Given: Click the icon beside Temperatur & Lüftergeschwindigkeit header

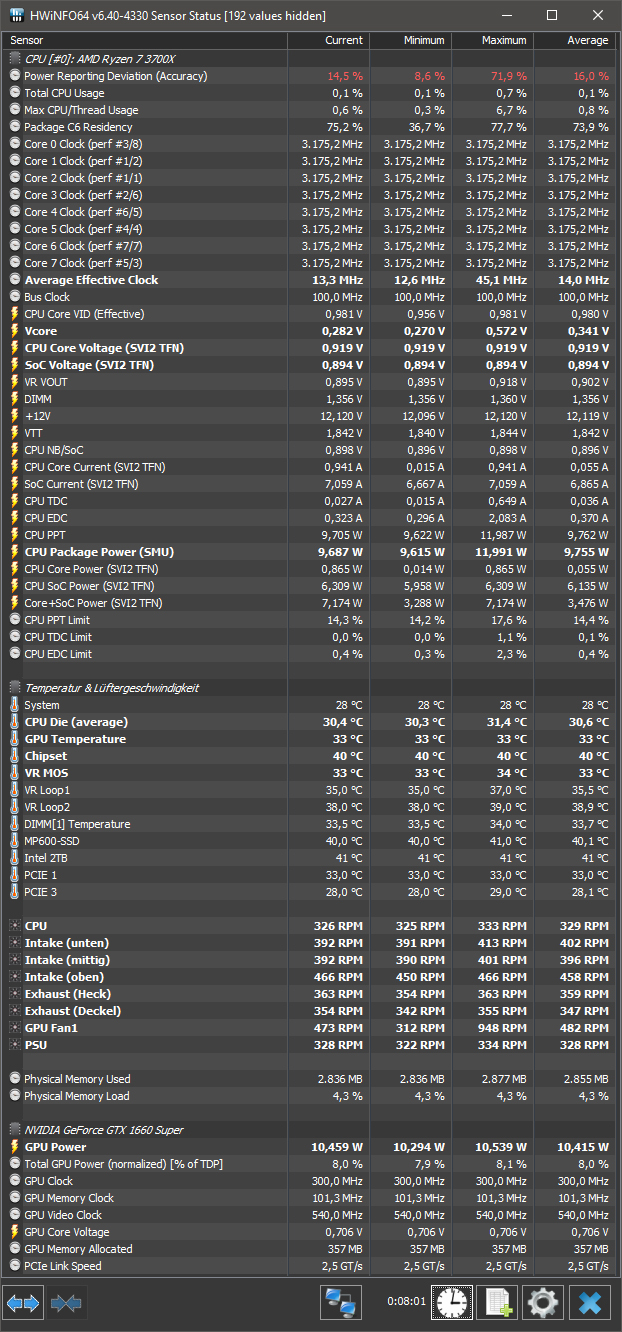Looking at the screenshot, I should [x=15, y=688].
